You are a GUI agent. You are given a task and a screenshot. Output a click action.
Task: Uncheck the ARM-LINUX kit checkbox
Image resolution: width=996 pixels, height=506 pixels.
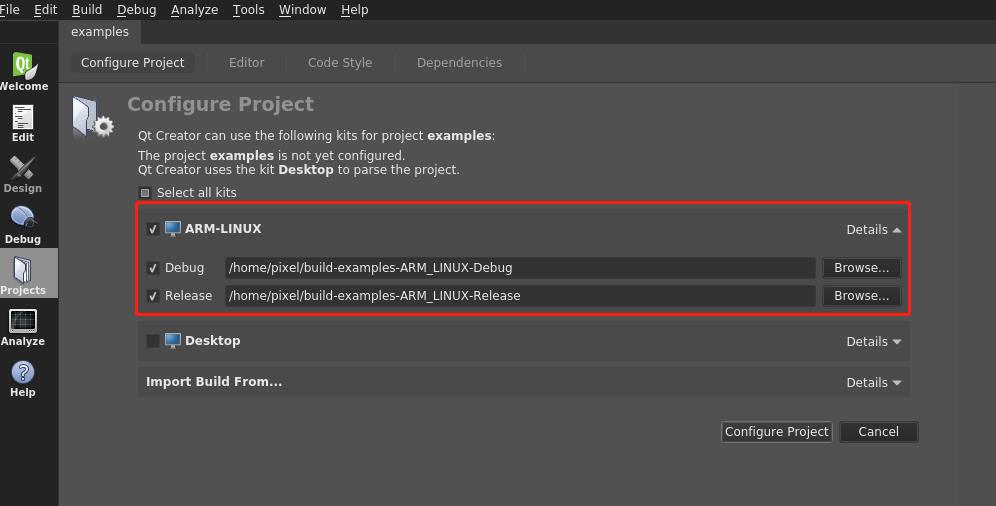[152, 229]
